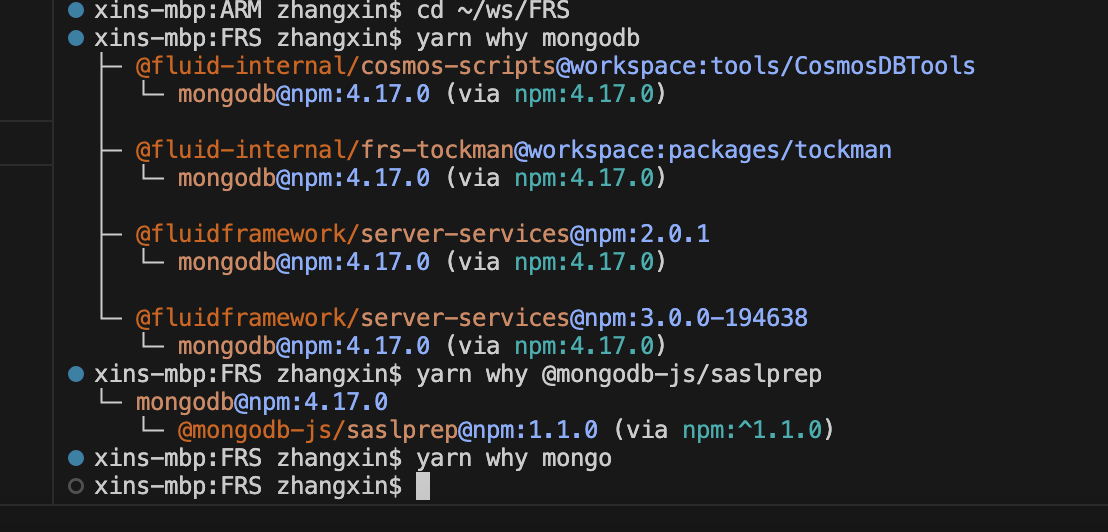Viewport: 1108px width, 532px height.
Task: Focus the terminal cursor block at the last prompt
Action: [423, 487]
